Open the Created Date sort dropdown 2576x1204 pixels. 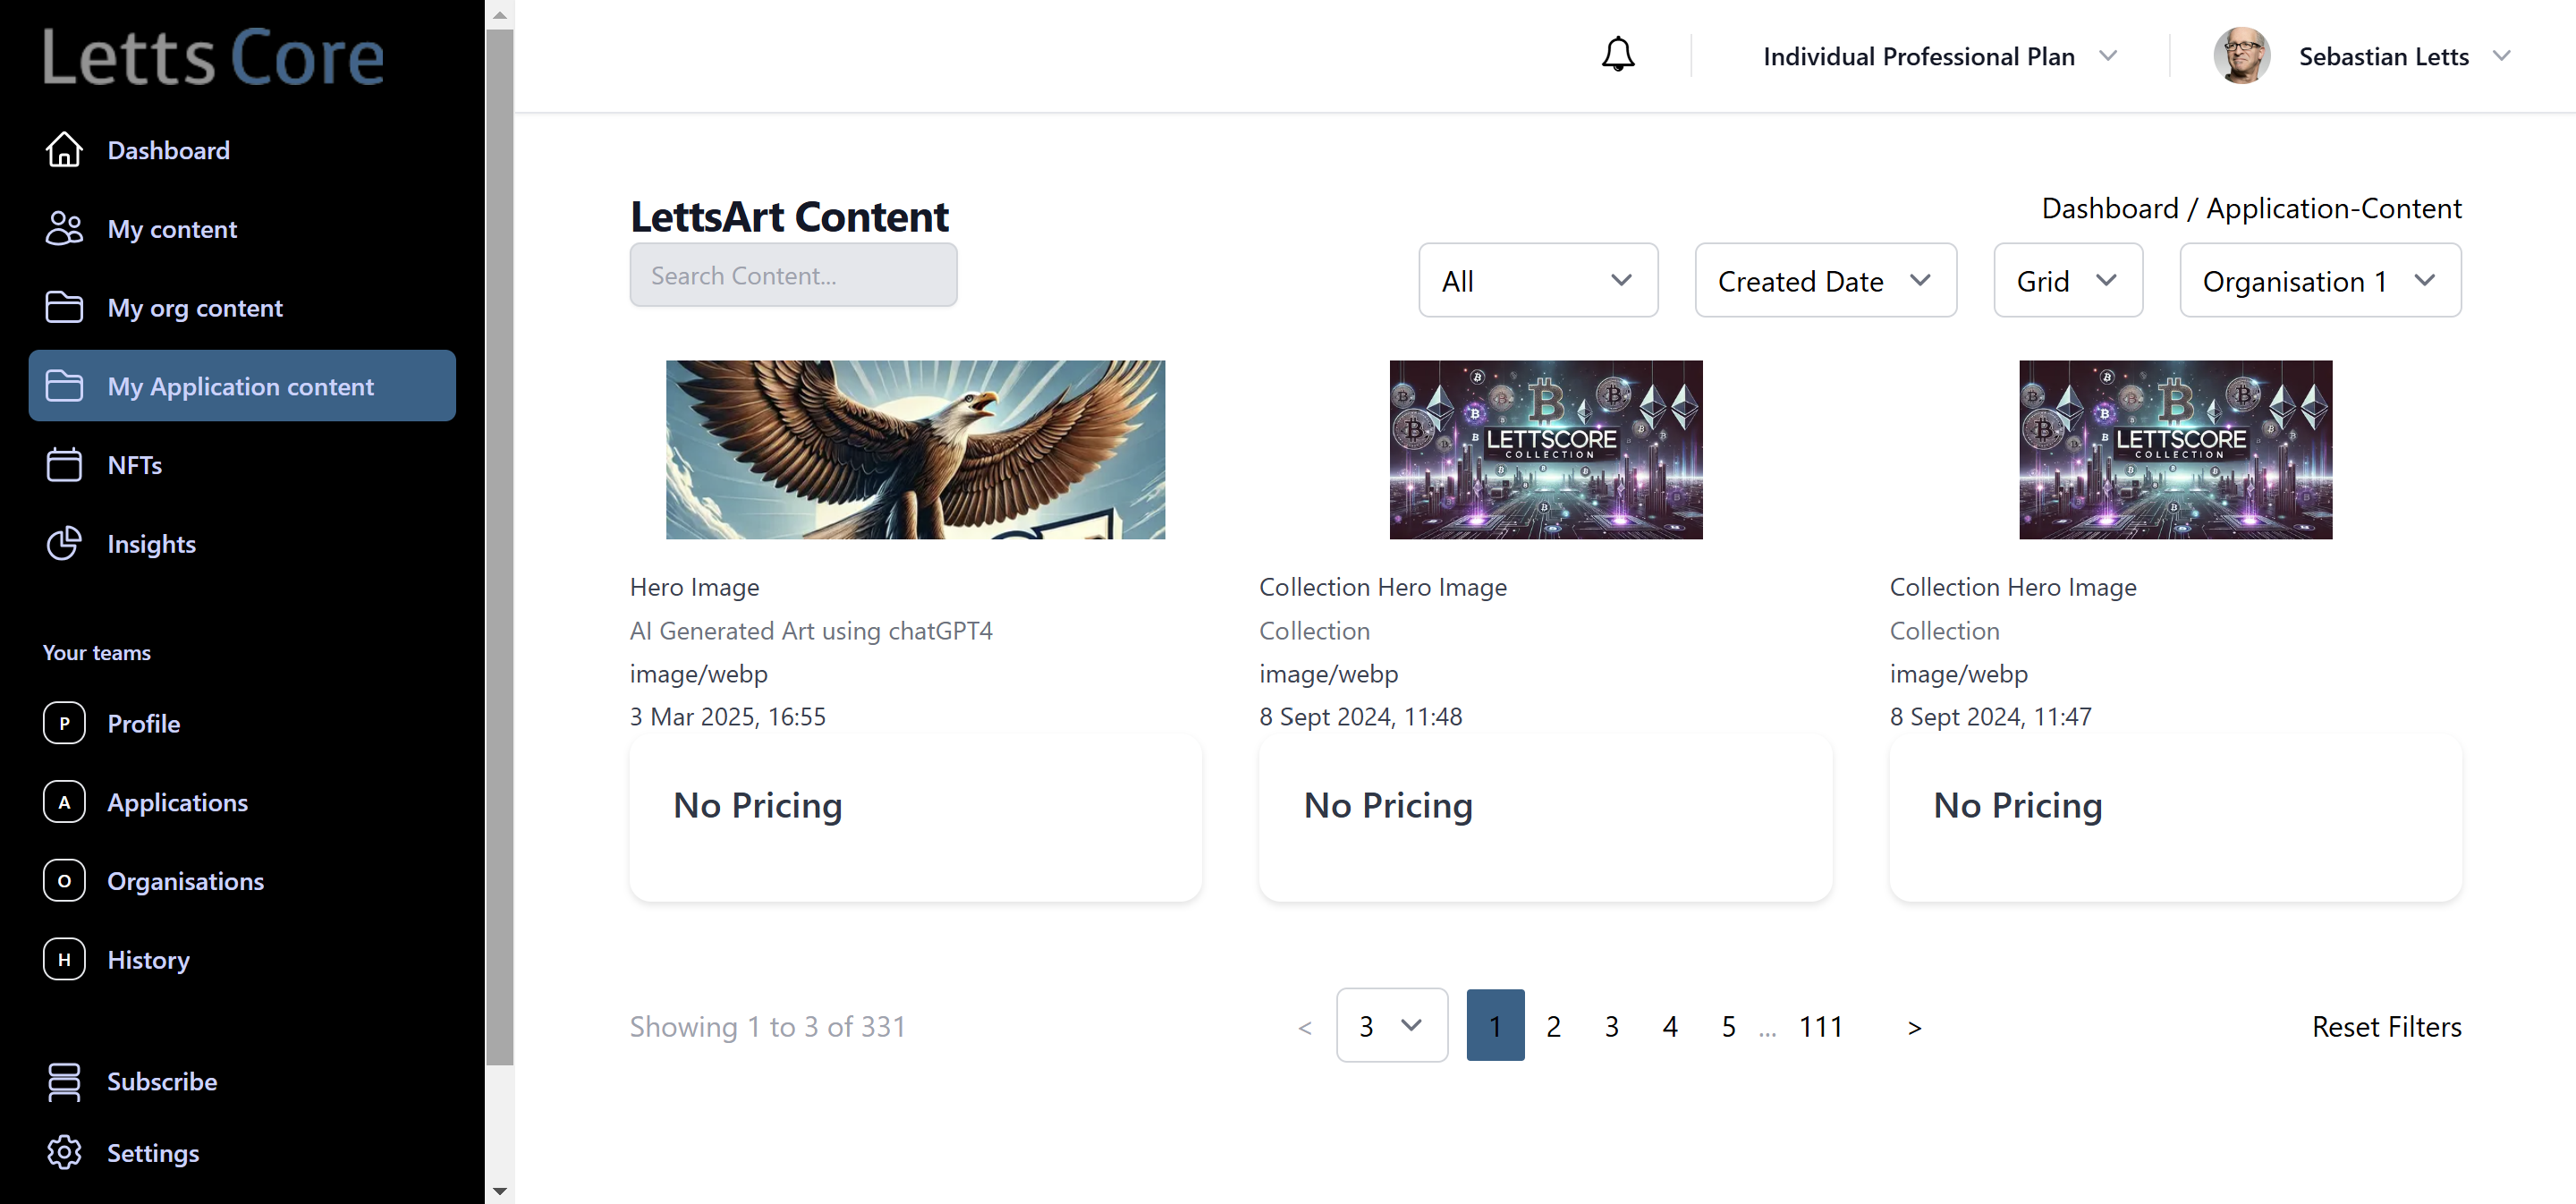point(1825,280)
